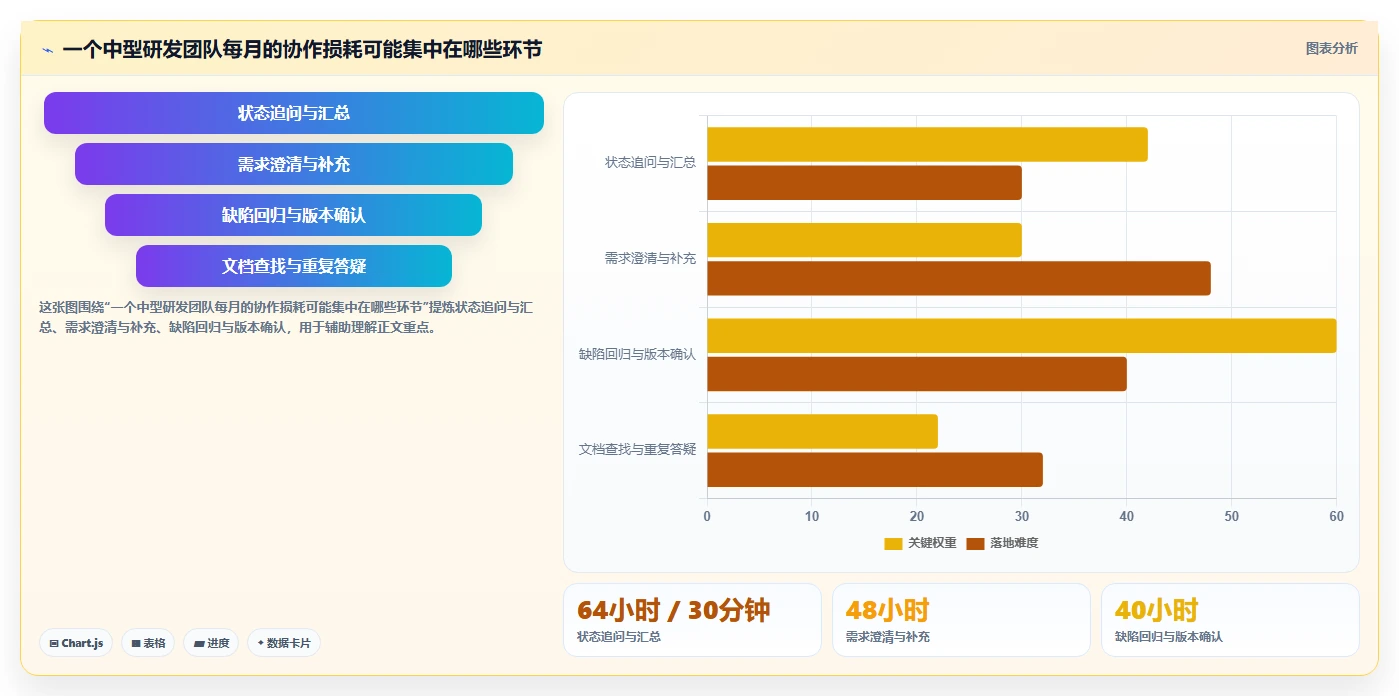Image resolution: width=1399 pixels, height=696 pixels.
Task: Click the lightning icon beside the title
Action: pyautogui.click(x=47, y=50)
